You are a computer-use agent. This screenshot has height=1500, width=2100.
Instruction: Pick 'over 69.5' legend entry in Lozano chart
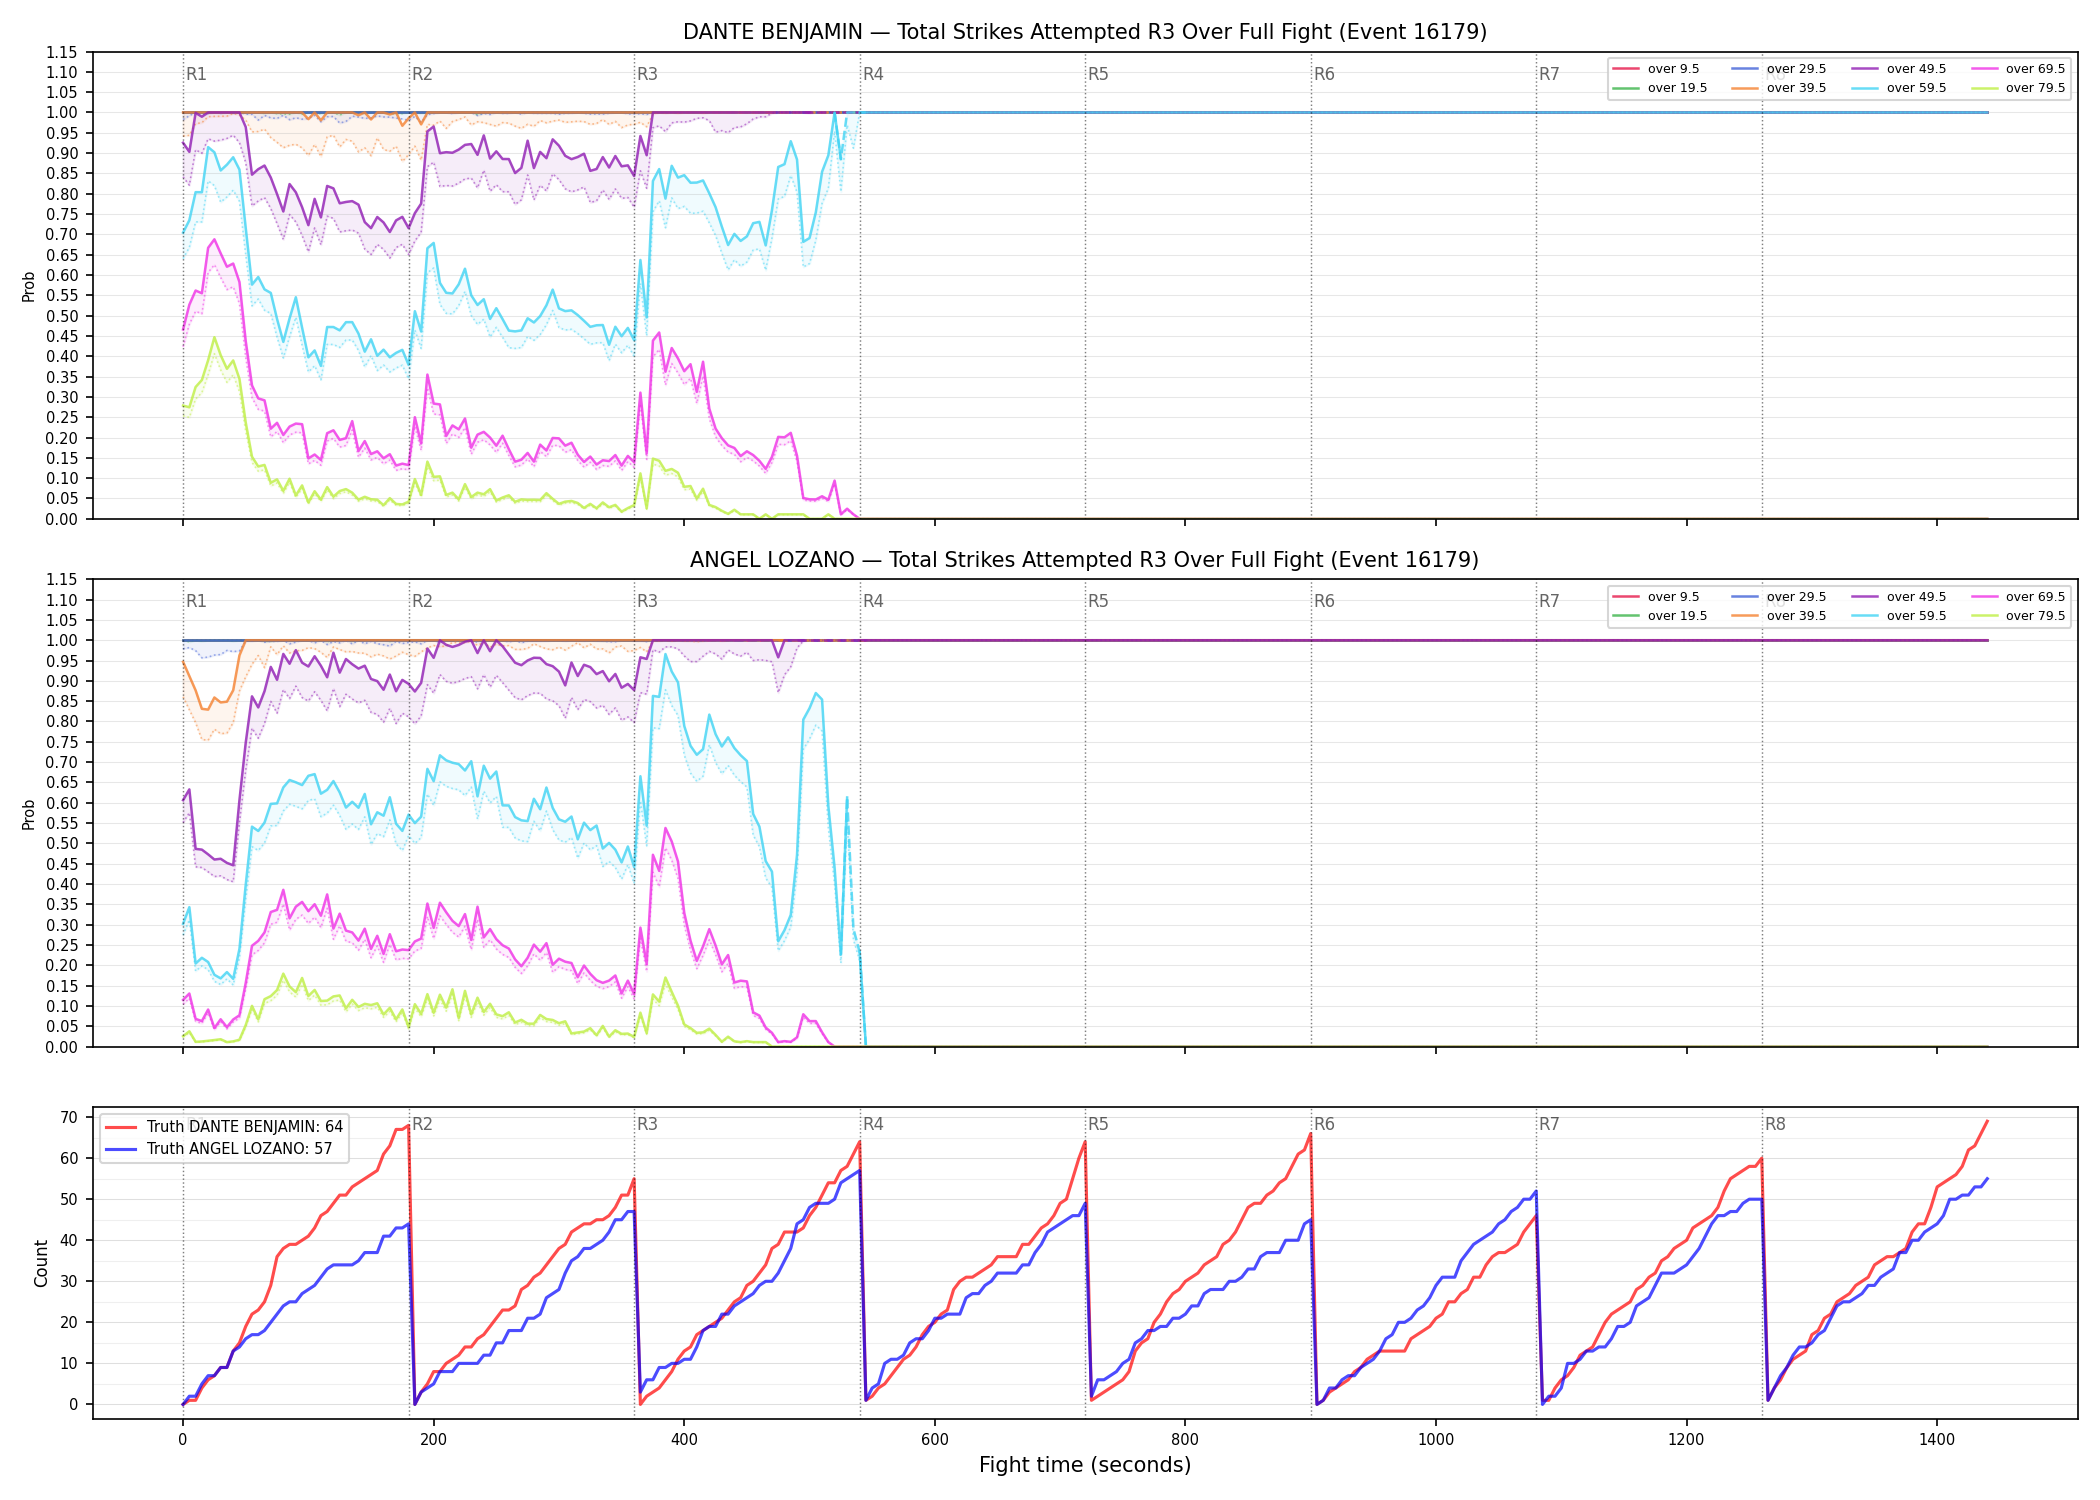[2018, 597]
